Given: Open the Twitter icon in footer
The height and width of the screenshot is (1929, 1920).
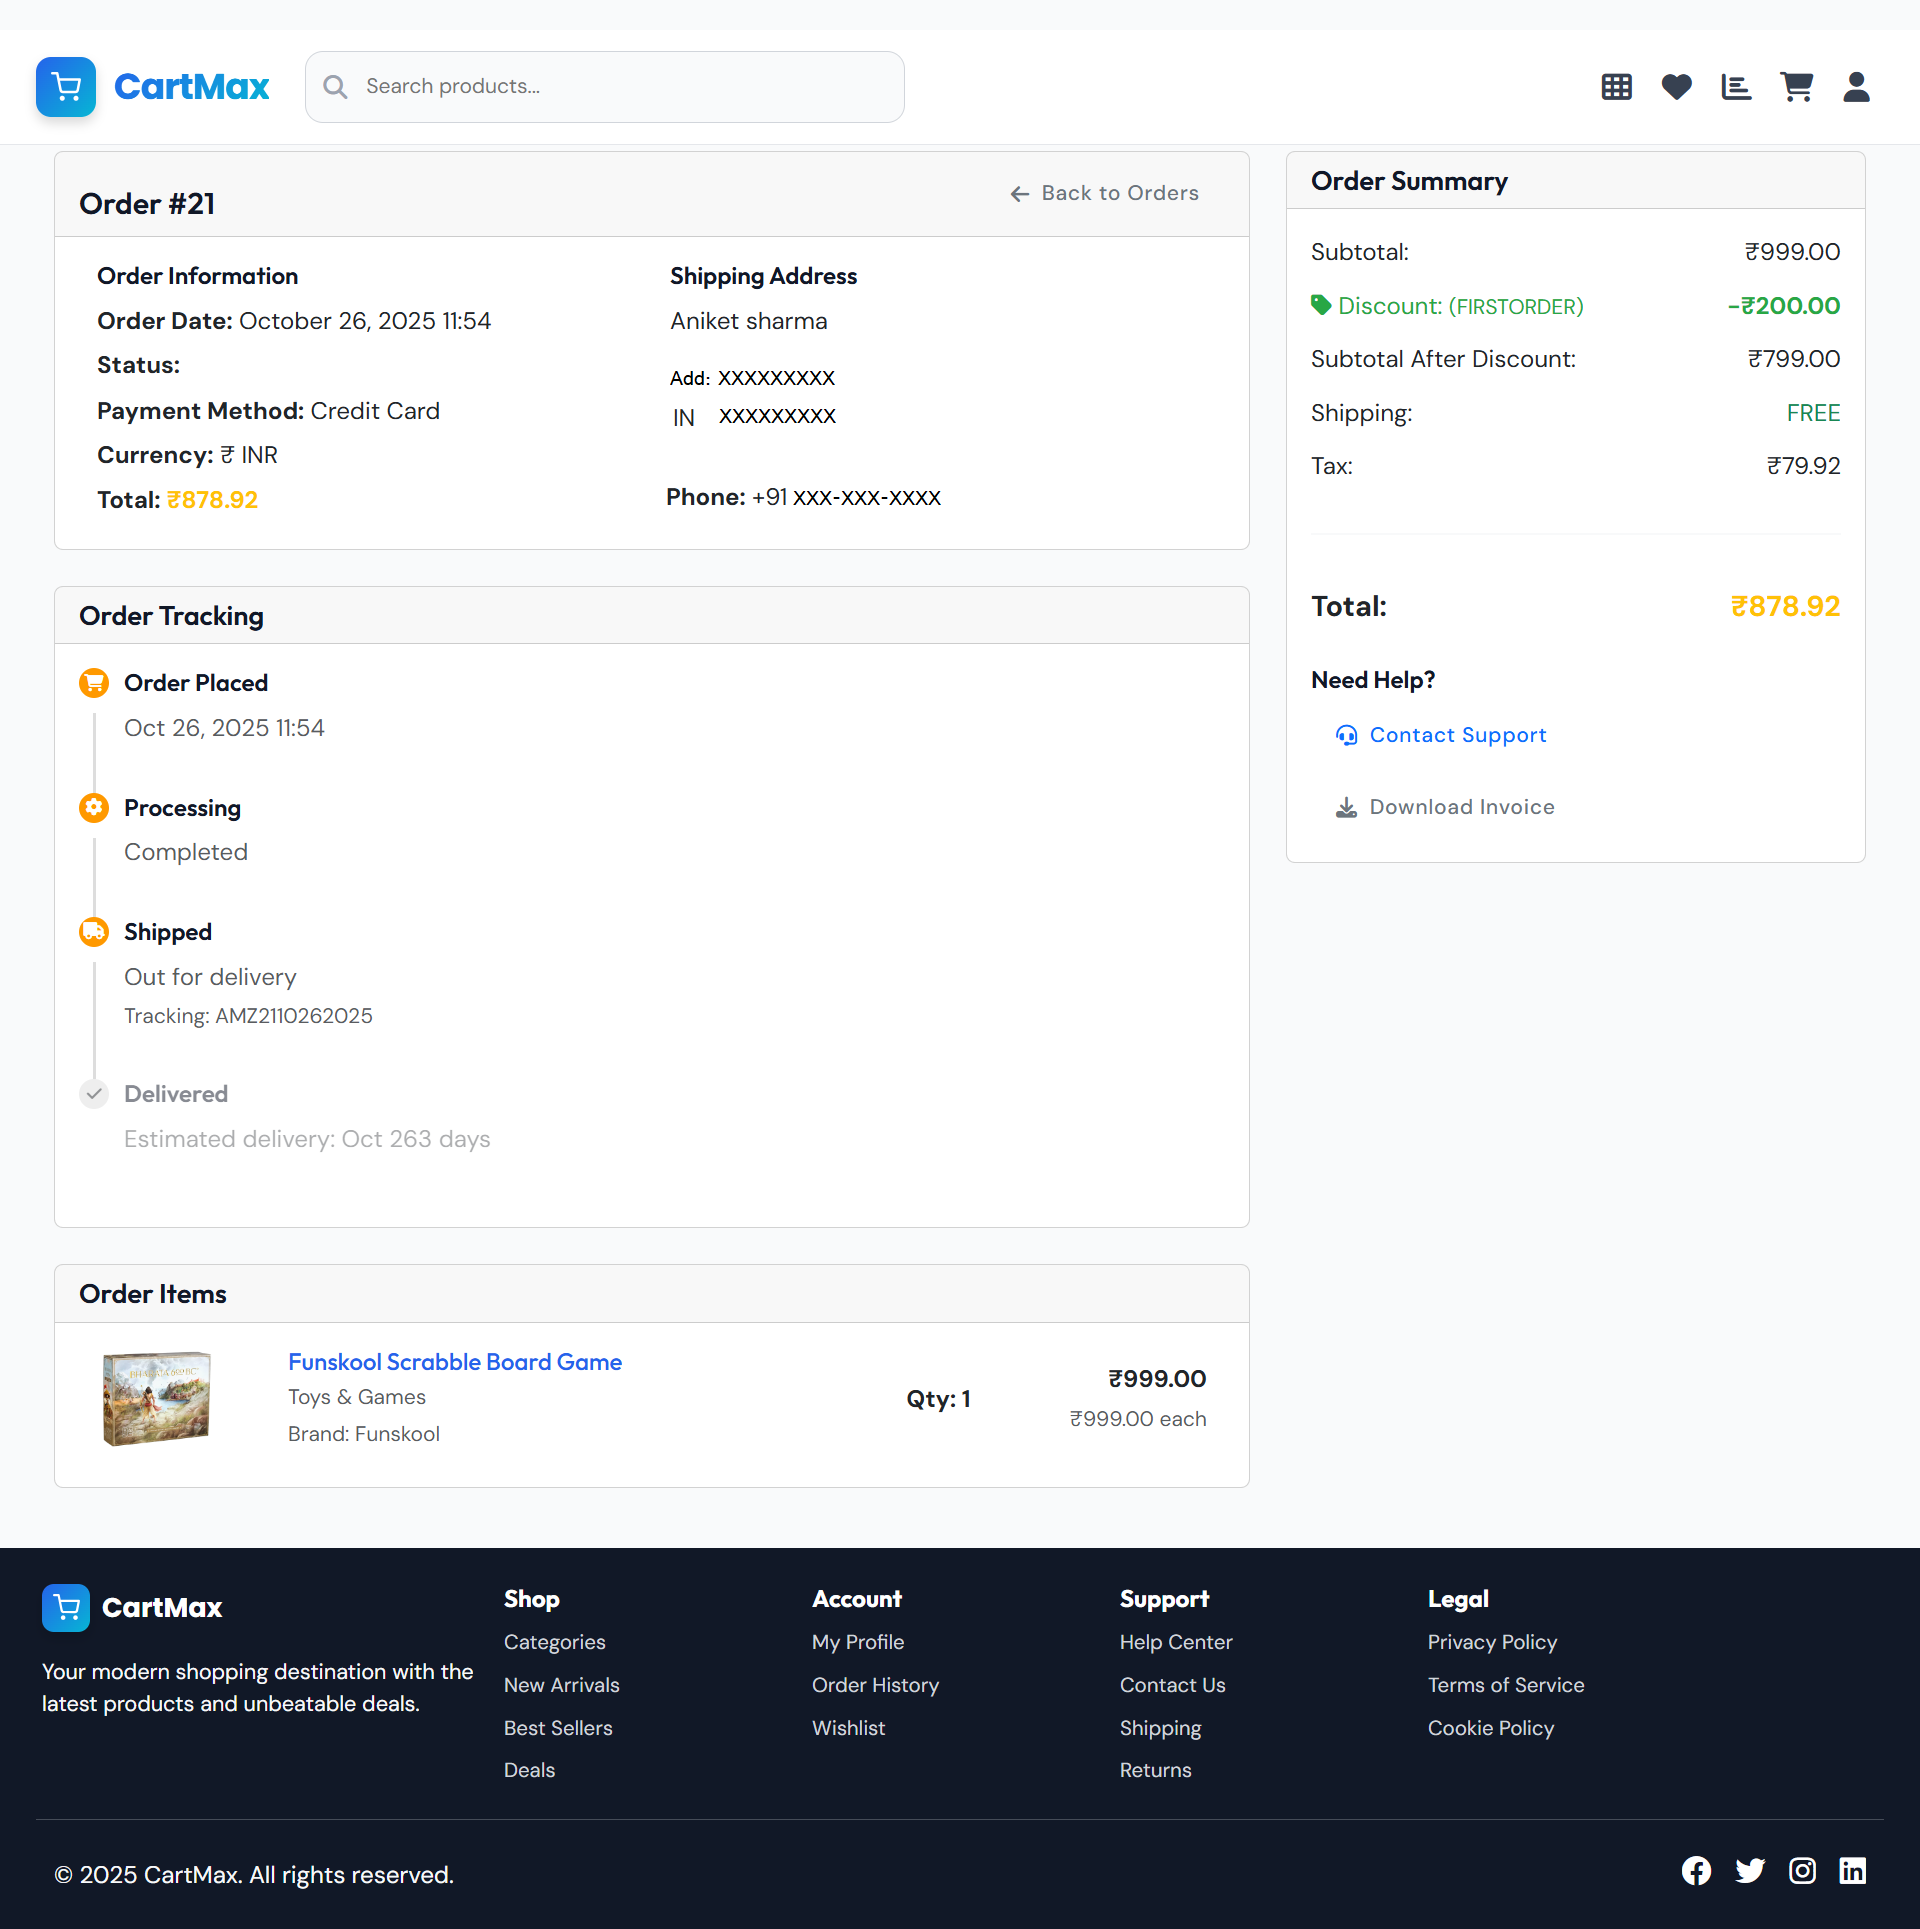Looking at the screenshot, I should tap(1750, 1871).
